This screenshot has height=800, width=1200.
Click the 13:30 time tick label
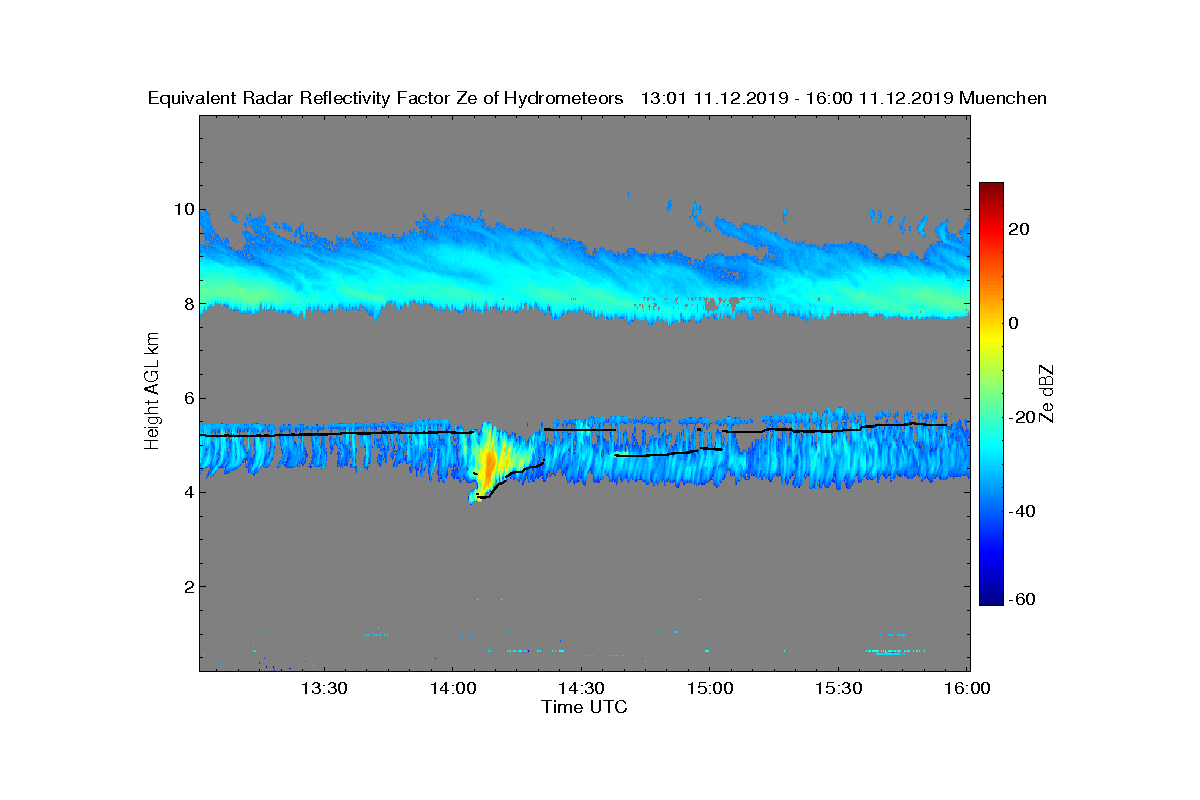(x=324, y=688)
